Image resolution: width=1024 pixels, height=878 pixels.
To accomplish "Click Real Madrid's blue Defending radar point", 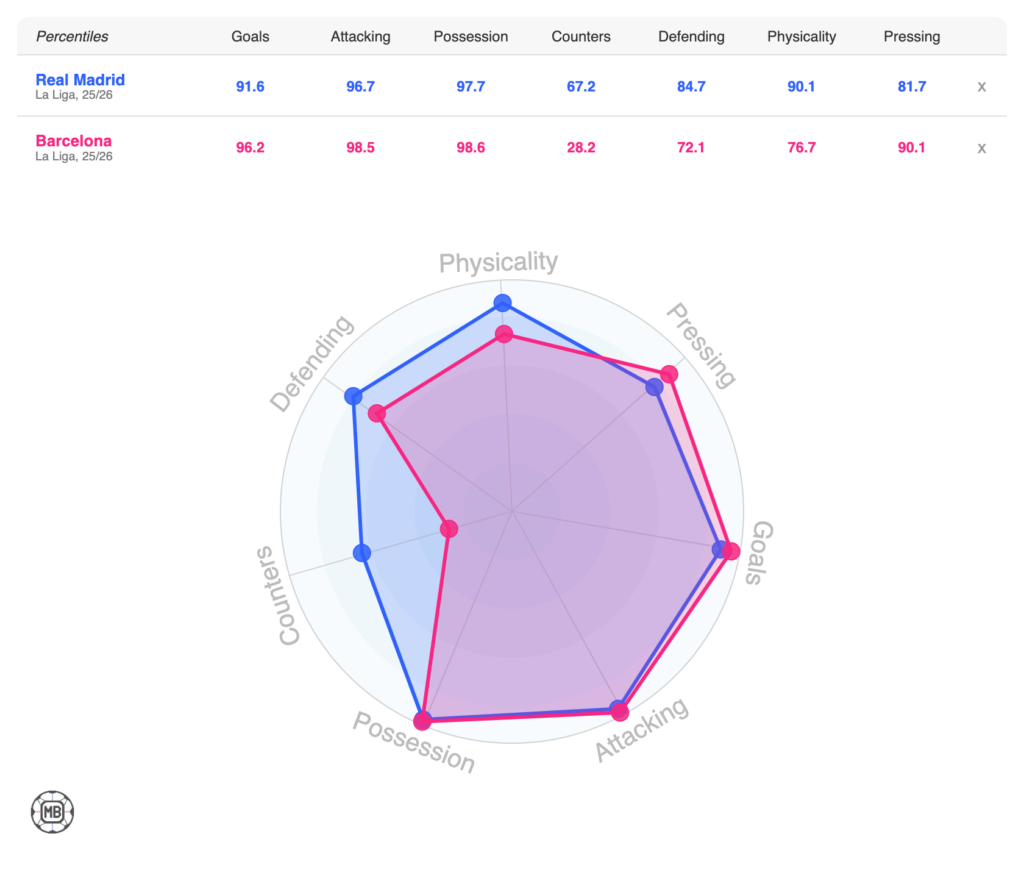I will (x=352, y=396).
